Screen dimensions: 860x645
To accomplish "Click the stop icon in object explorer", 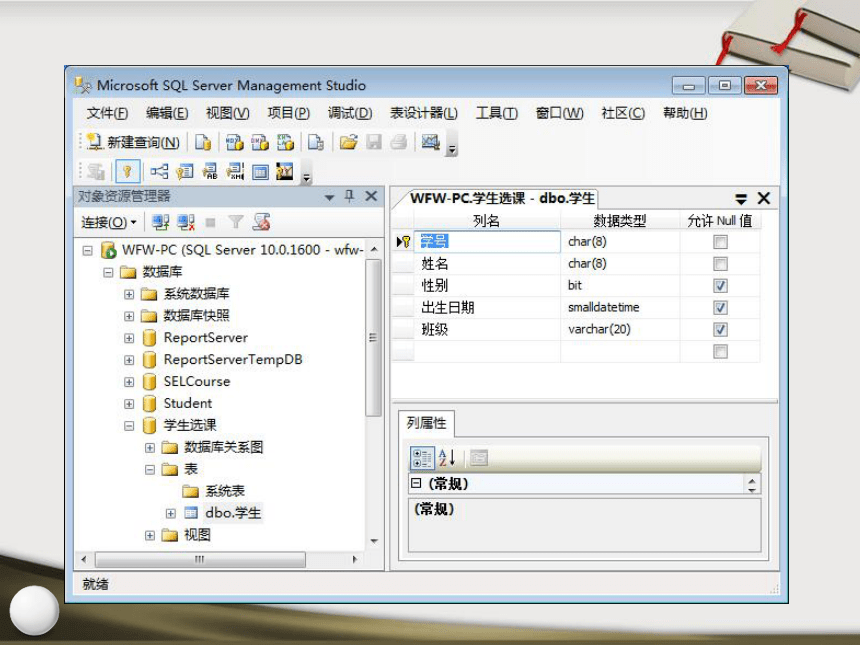I will tap(210, 222).
